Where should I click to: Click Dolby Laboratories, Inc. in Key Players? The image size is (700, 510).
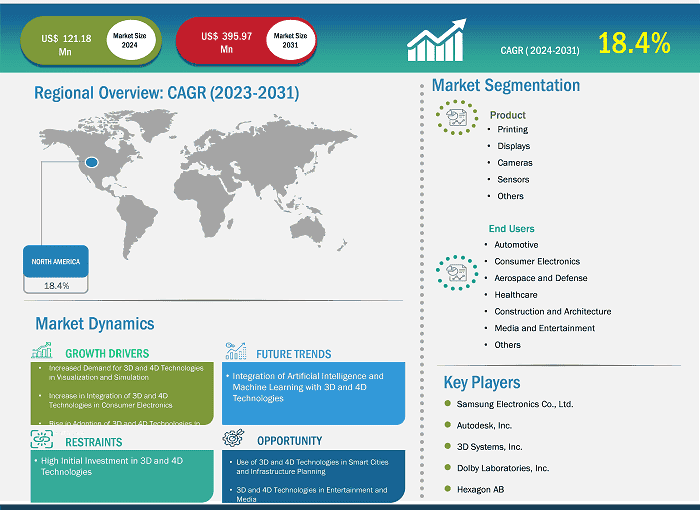click(x=503, y=468)
